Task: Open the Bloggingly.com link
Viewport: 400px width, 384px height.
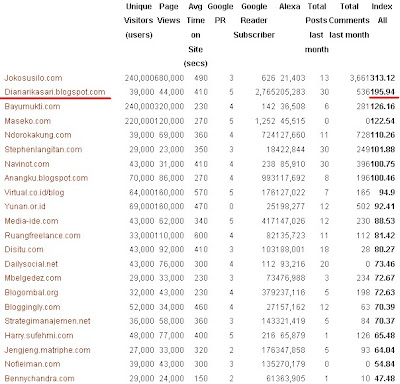Action: click(x=32, y=307)
